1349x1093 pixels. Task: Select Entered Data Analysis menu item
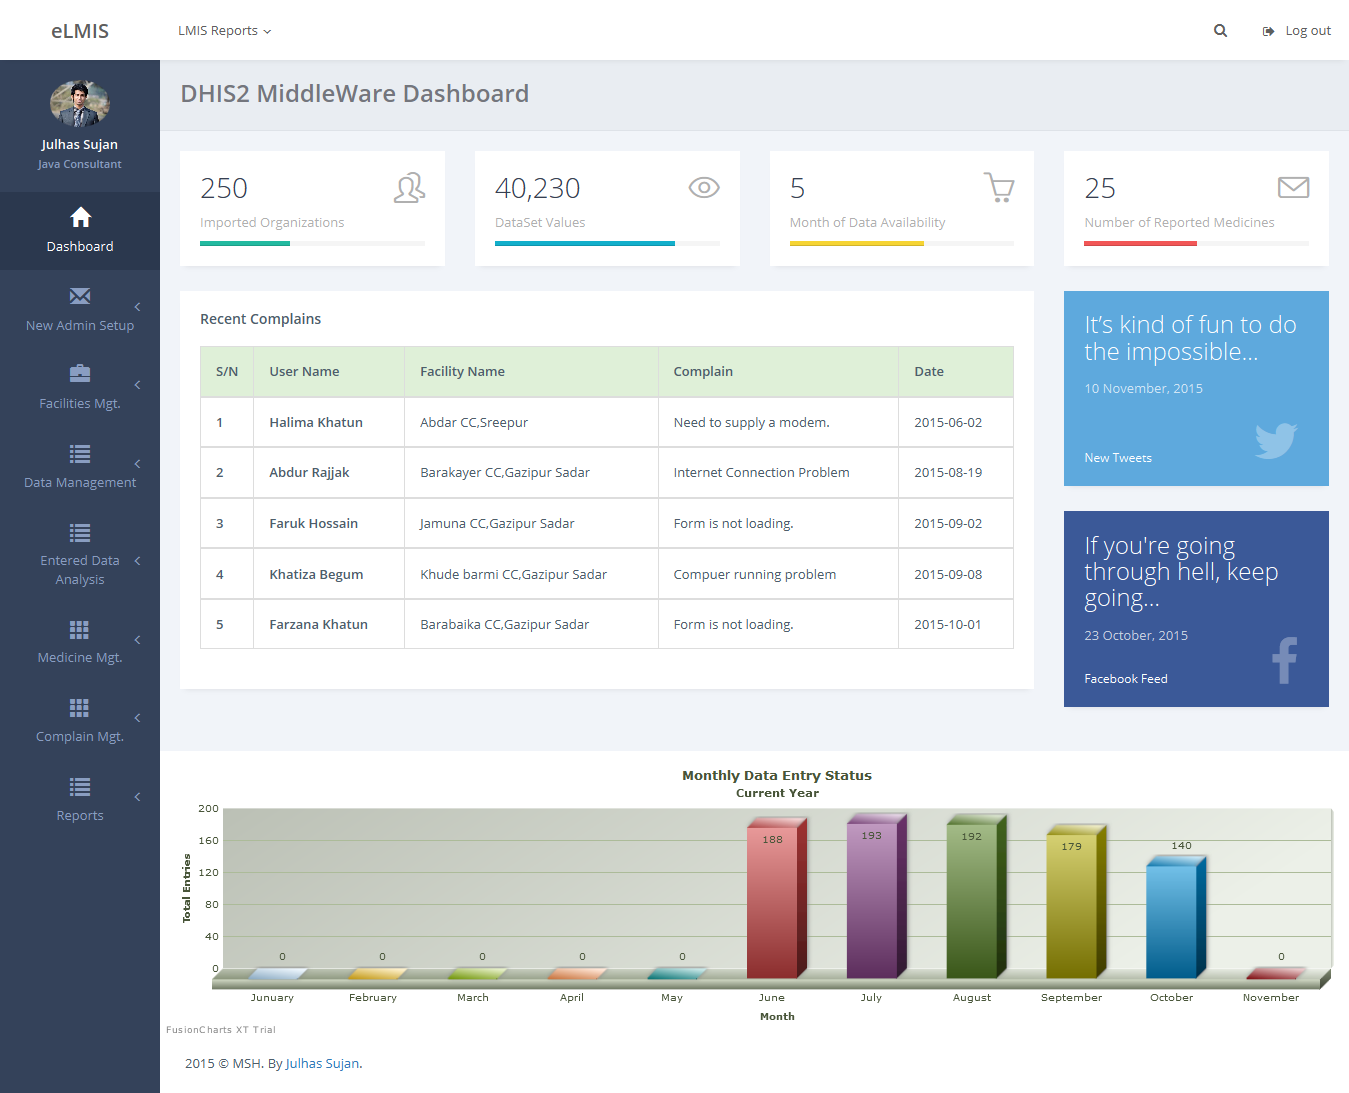80,570
